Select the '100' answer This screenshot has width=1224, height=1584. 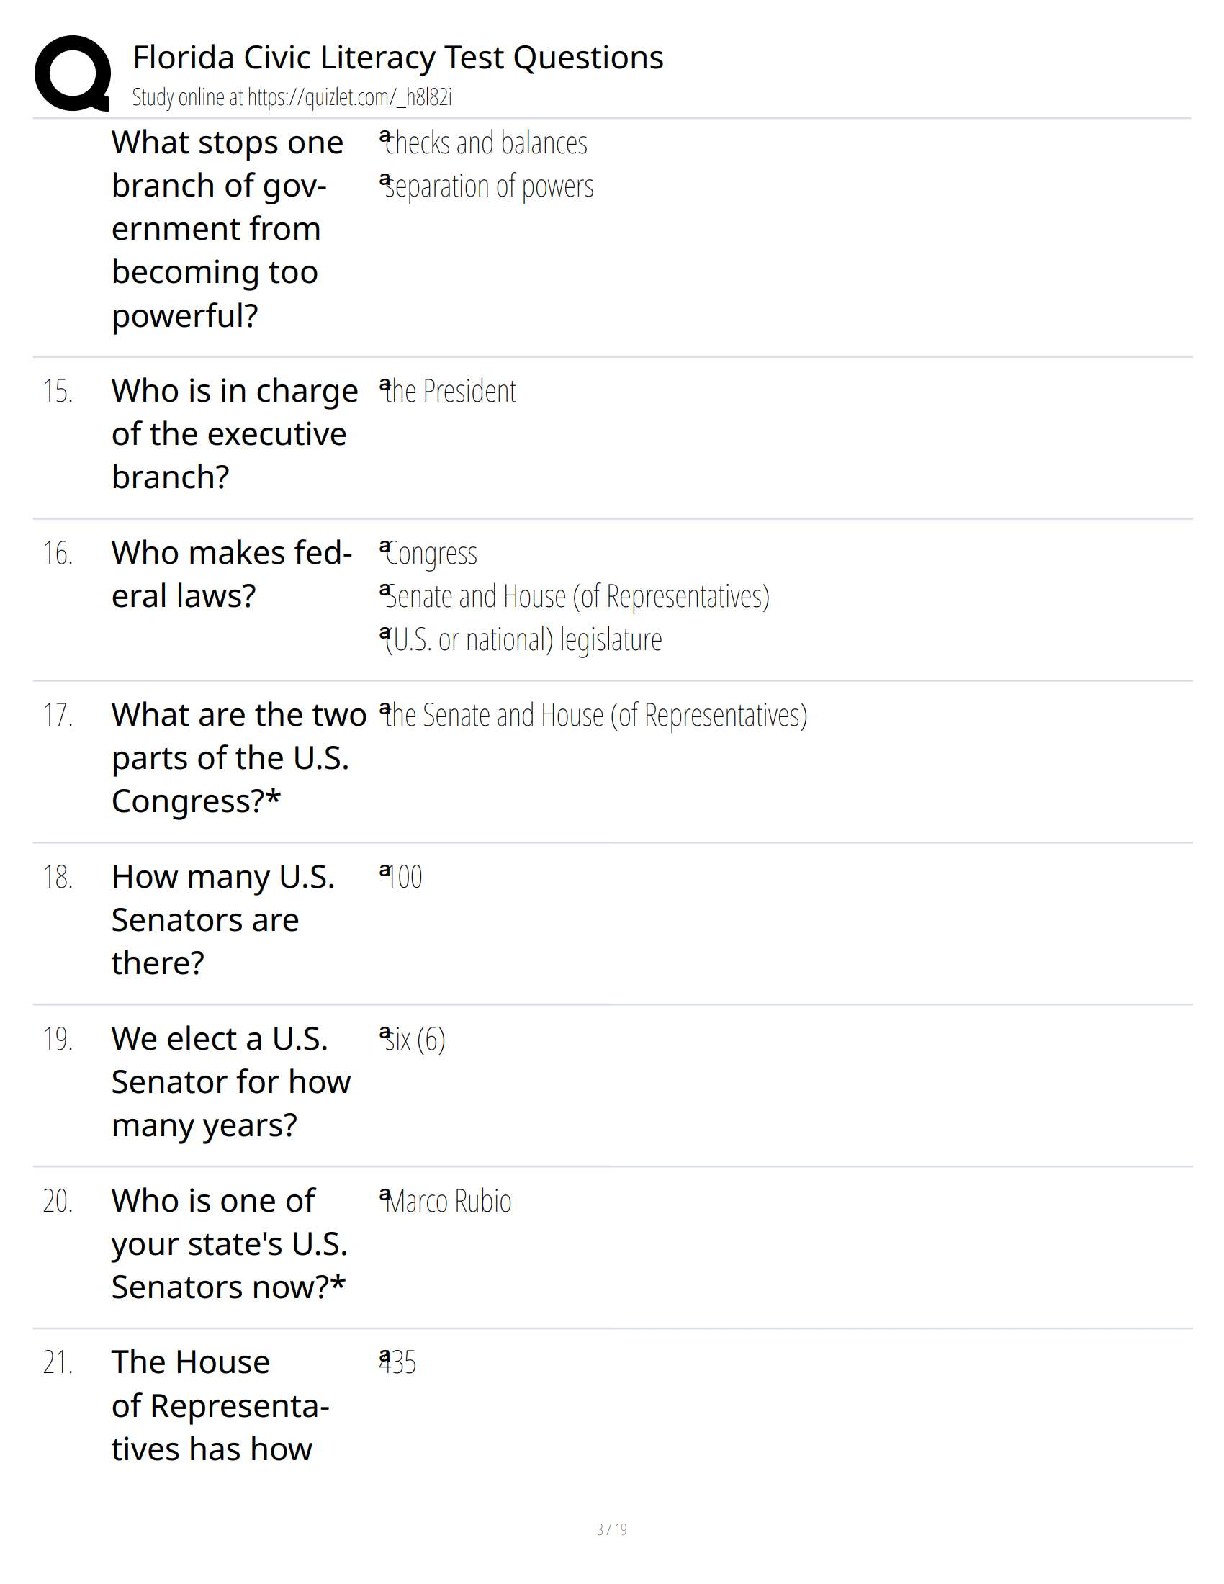404,877
